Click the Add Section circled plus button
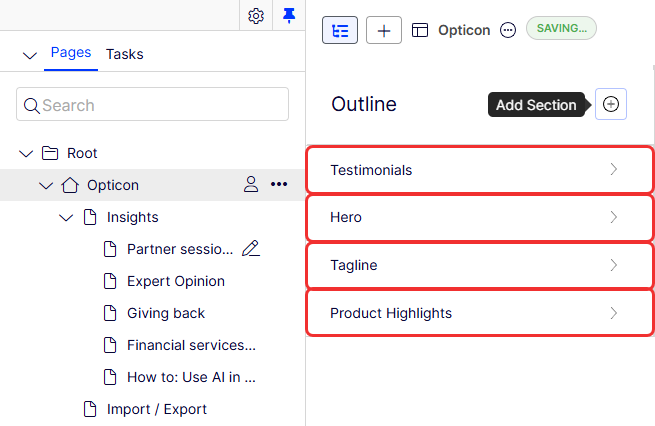Image resolution: width=655 pixels, height=426 pixels. 610,104
